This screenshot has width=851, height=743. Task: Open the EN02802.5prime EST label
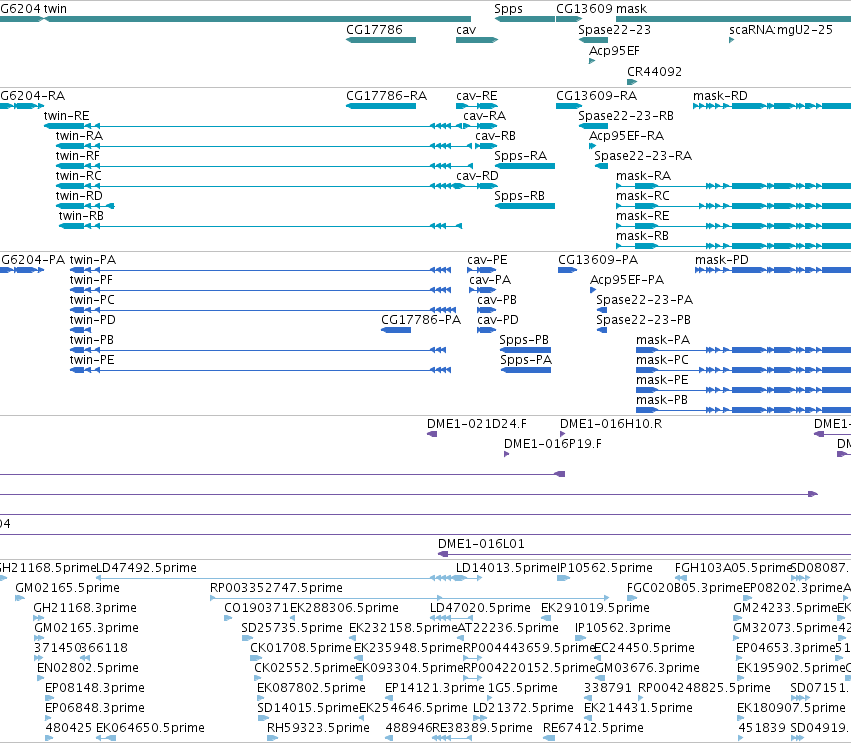click(x=88, y=668)
